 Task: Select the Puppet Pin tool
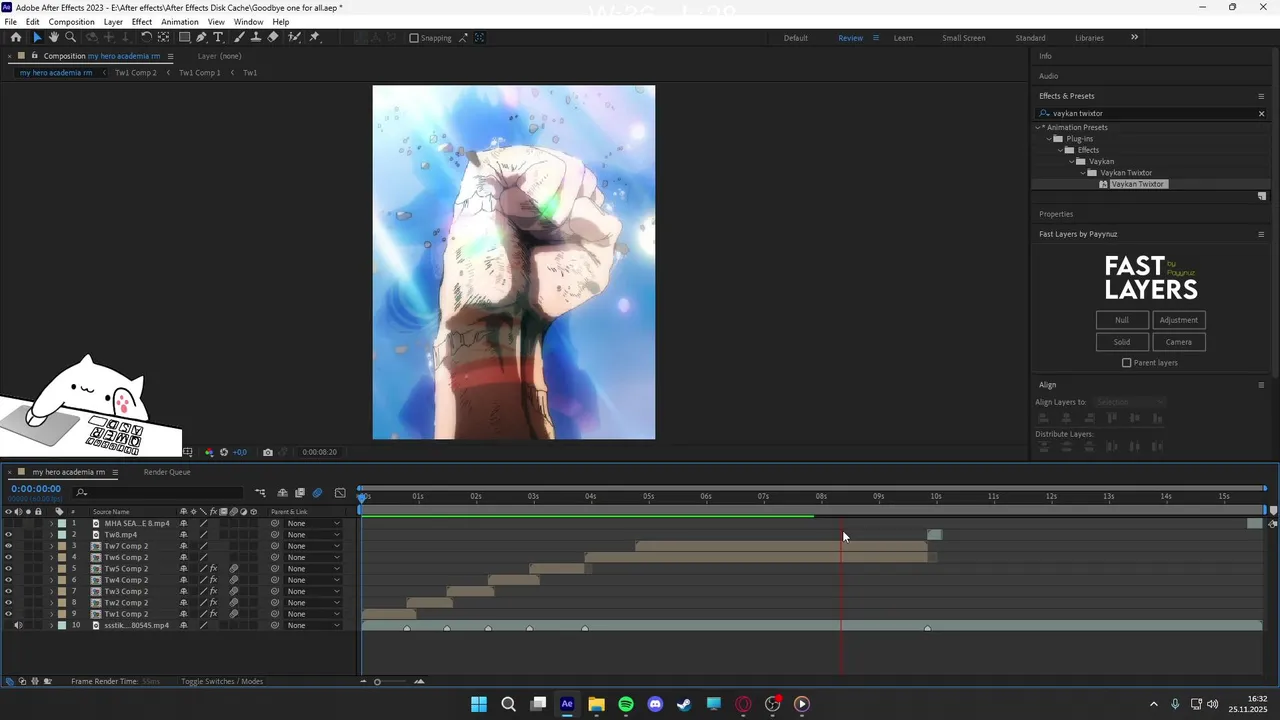point(314,37)
